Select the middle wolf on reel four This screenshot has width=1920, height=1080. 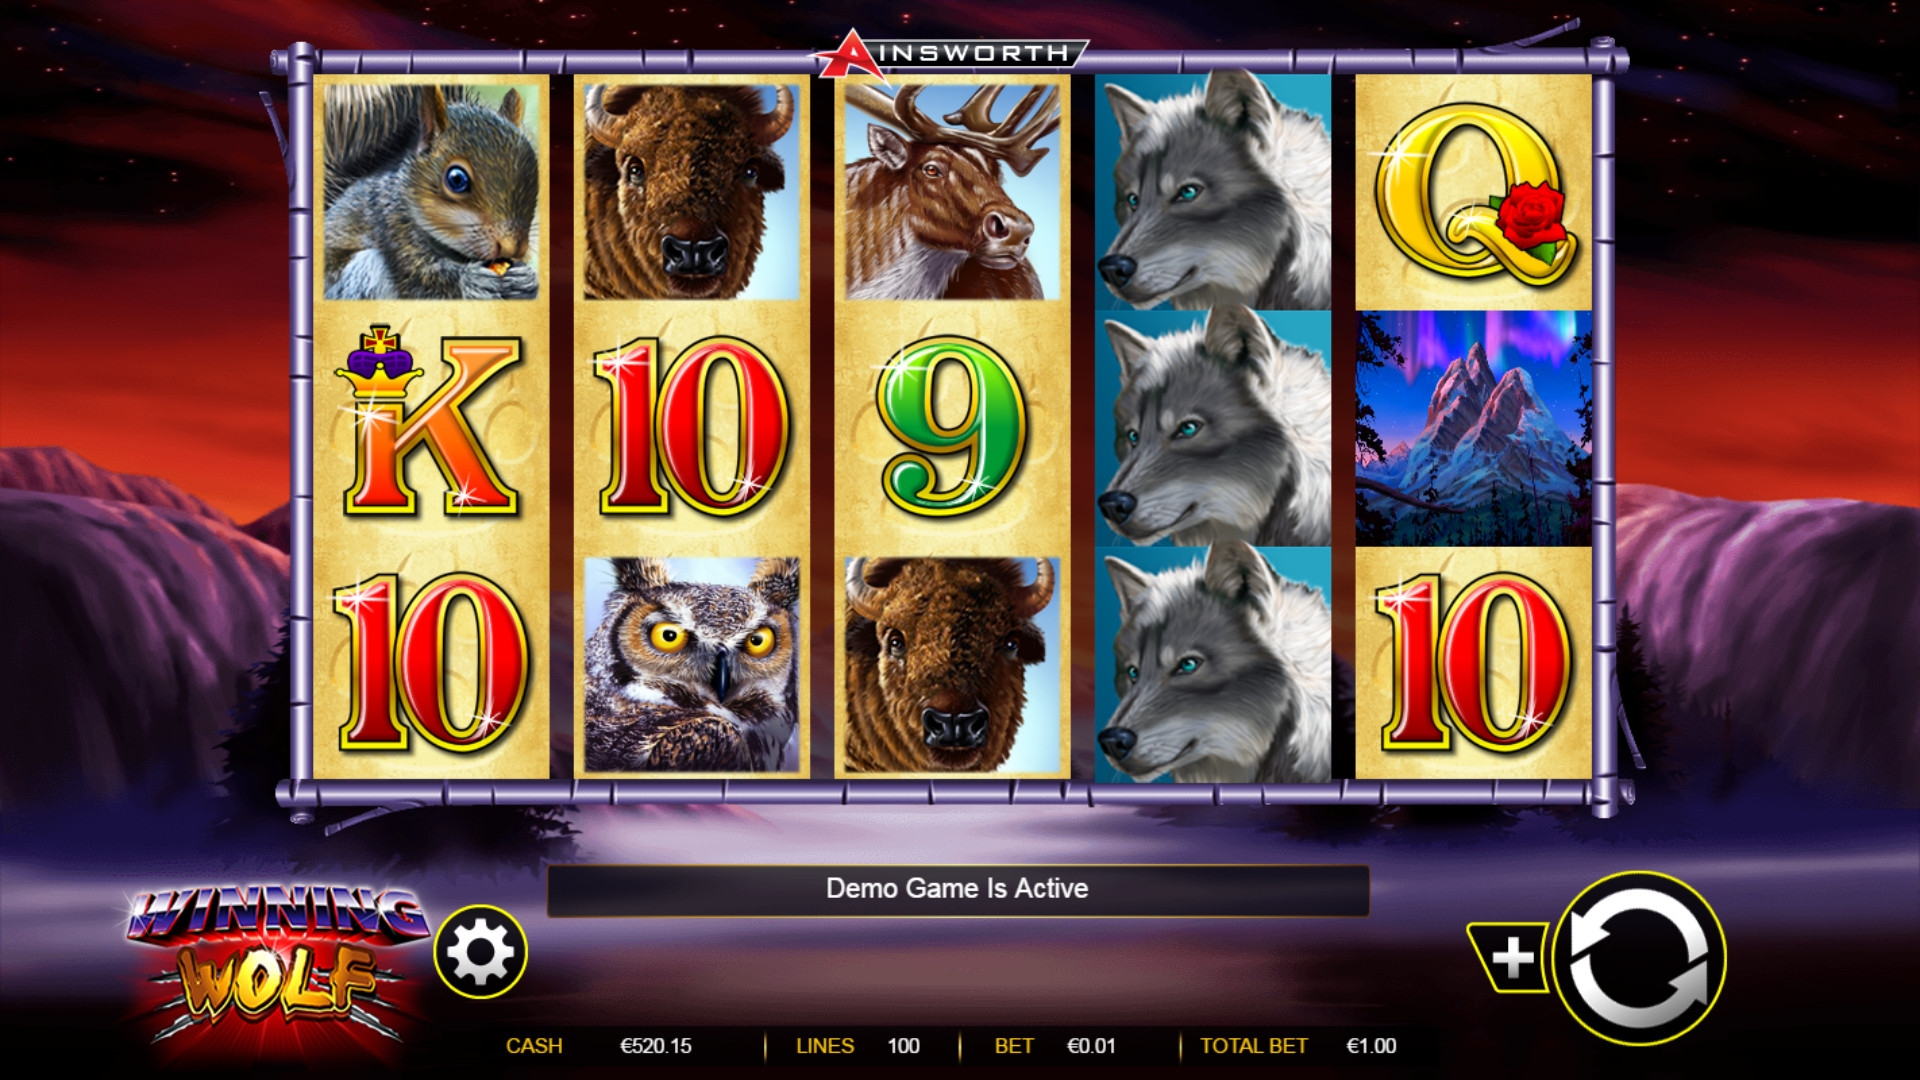click(x=1213, y=428)
